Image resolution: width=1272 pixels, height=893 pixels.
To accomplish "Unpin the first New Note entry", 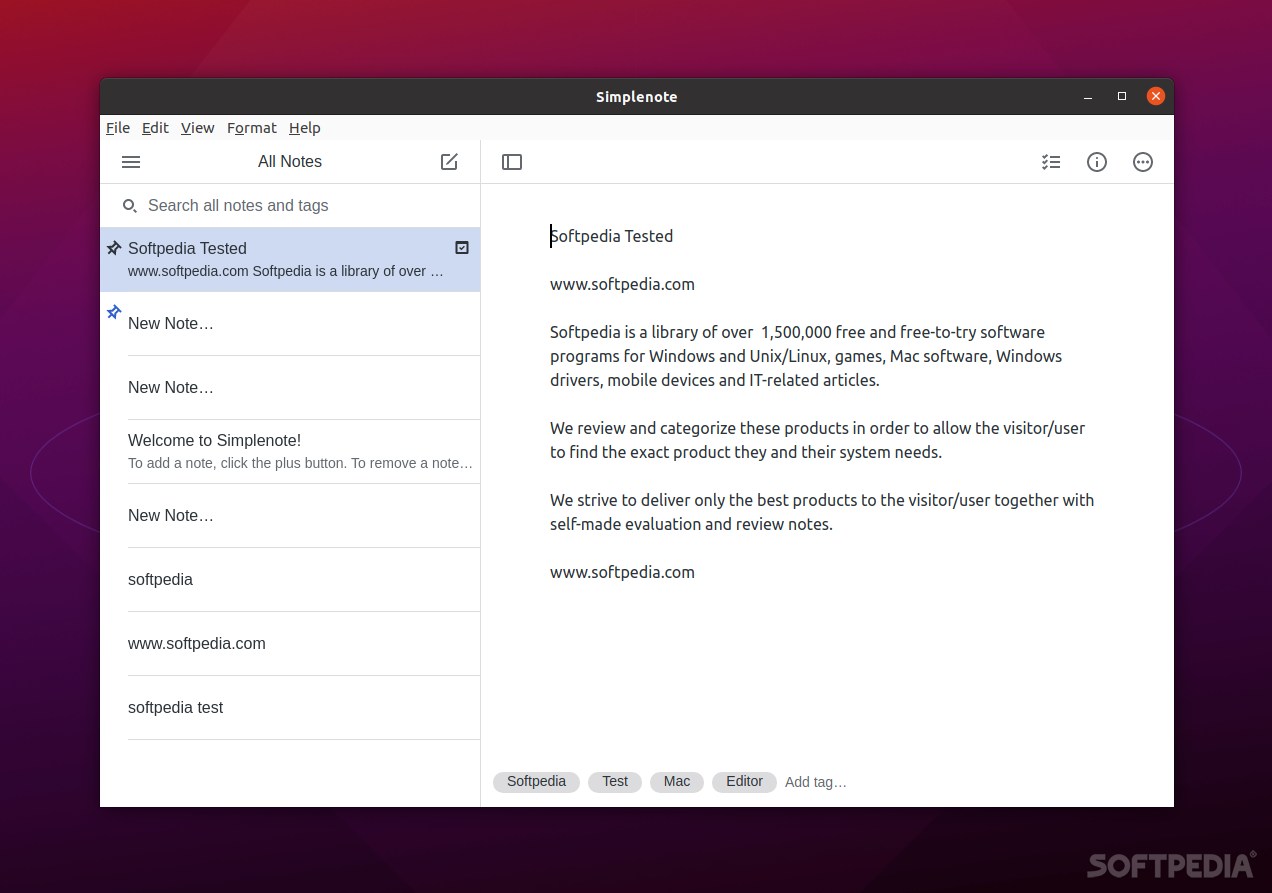I will (114, 312).
